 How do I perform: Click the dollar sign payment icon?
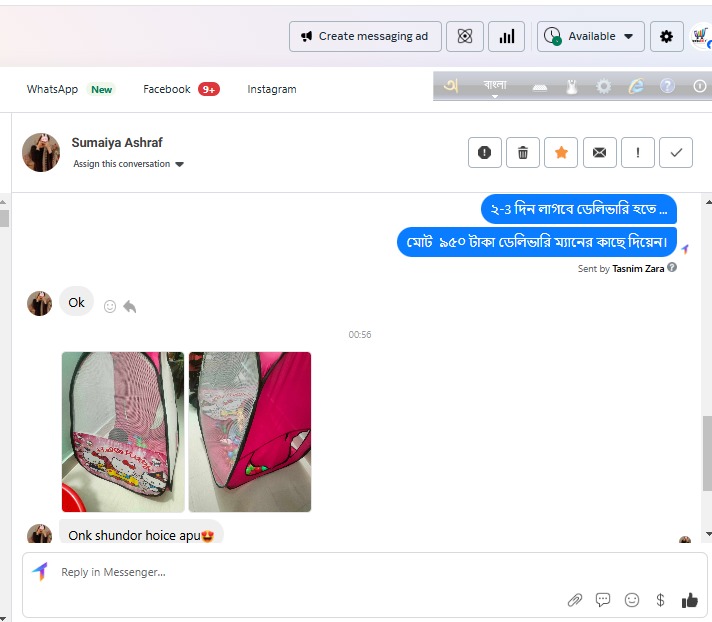pos(660,600)
